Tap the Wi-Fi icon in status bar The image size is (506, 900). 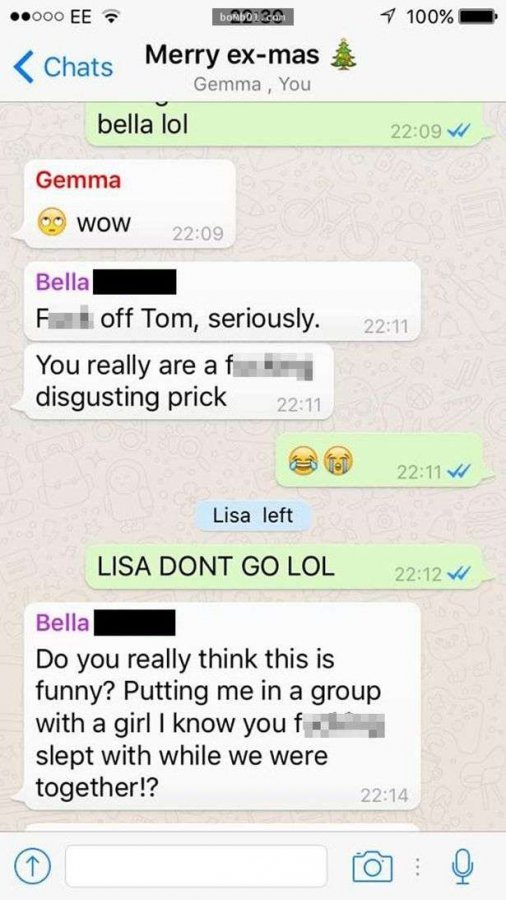tap(110, 17)
